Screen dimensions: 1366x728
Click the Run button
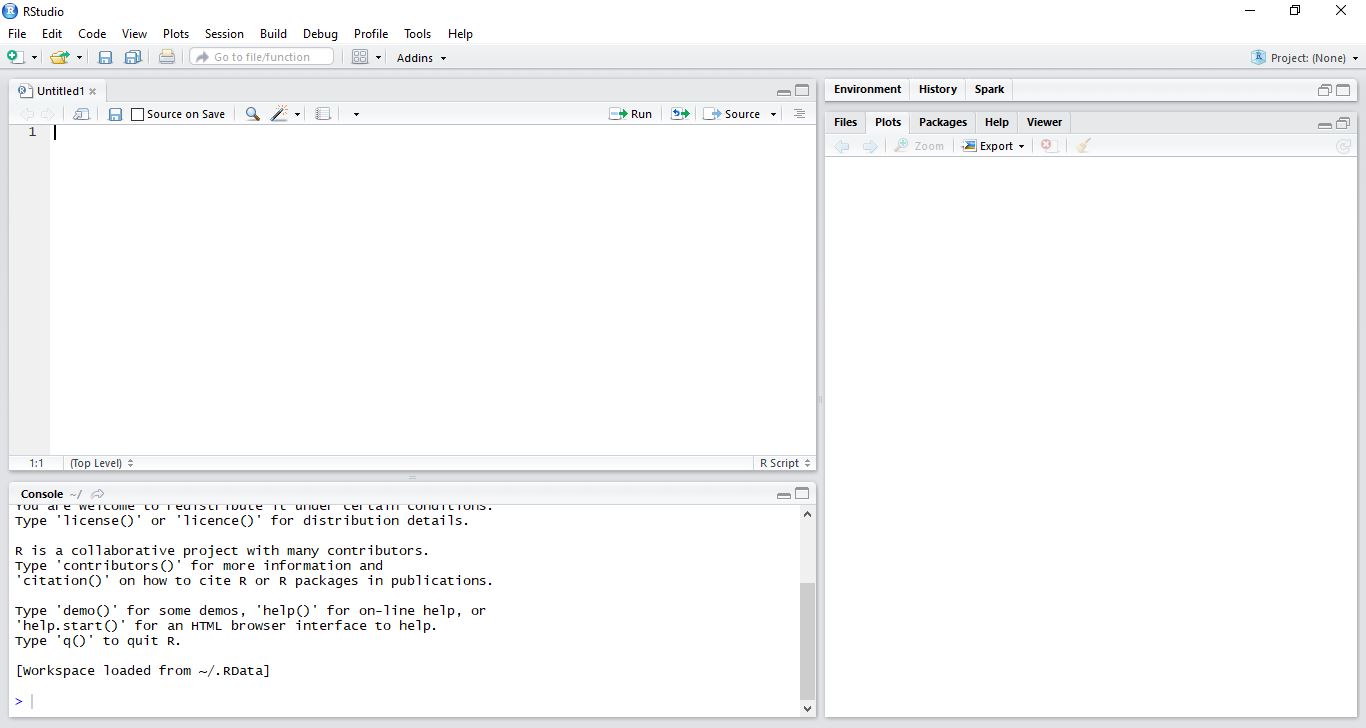[631, 114]
